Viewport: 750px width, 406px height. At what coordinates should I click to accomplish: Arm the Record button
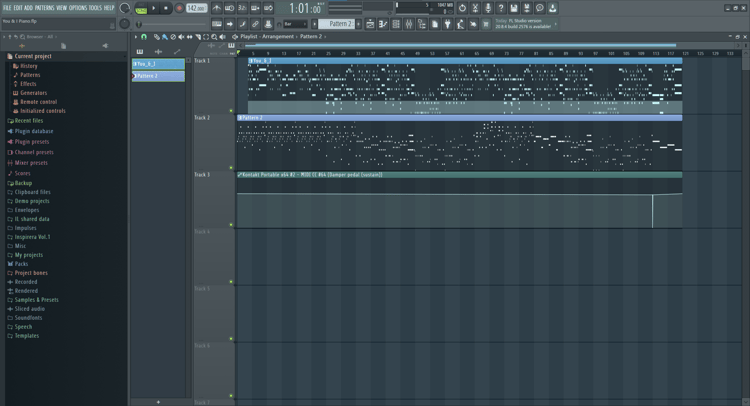pyautogui.click(x=179, y=8)
